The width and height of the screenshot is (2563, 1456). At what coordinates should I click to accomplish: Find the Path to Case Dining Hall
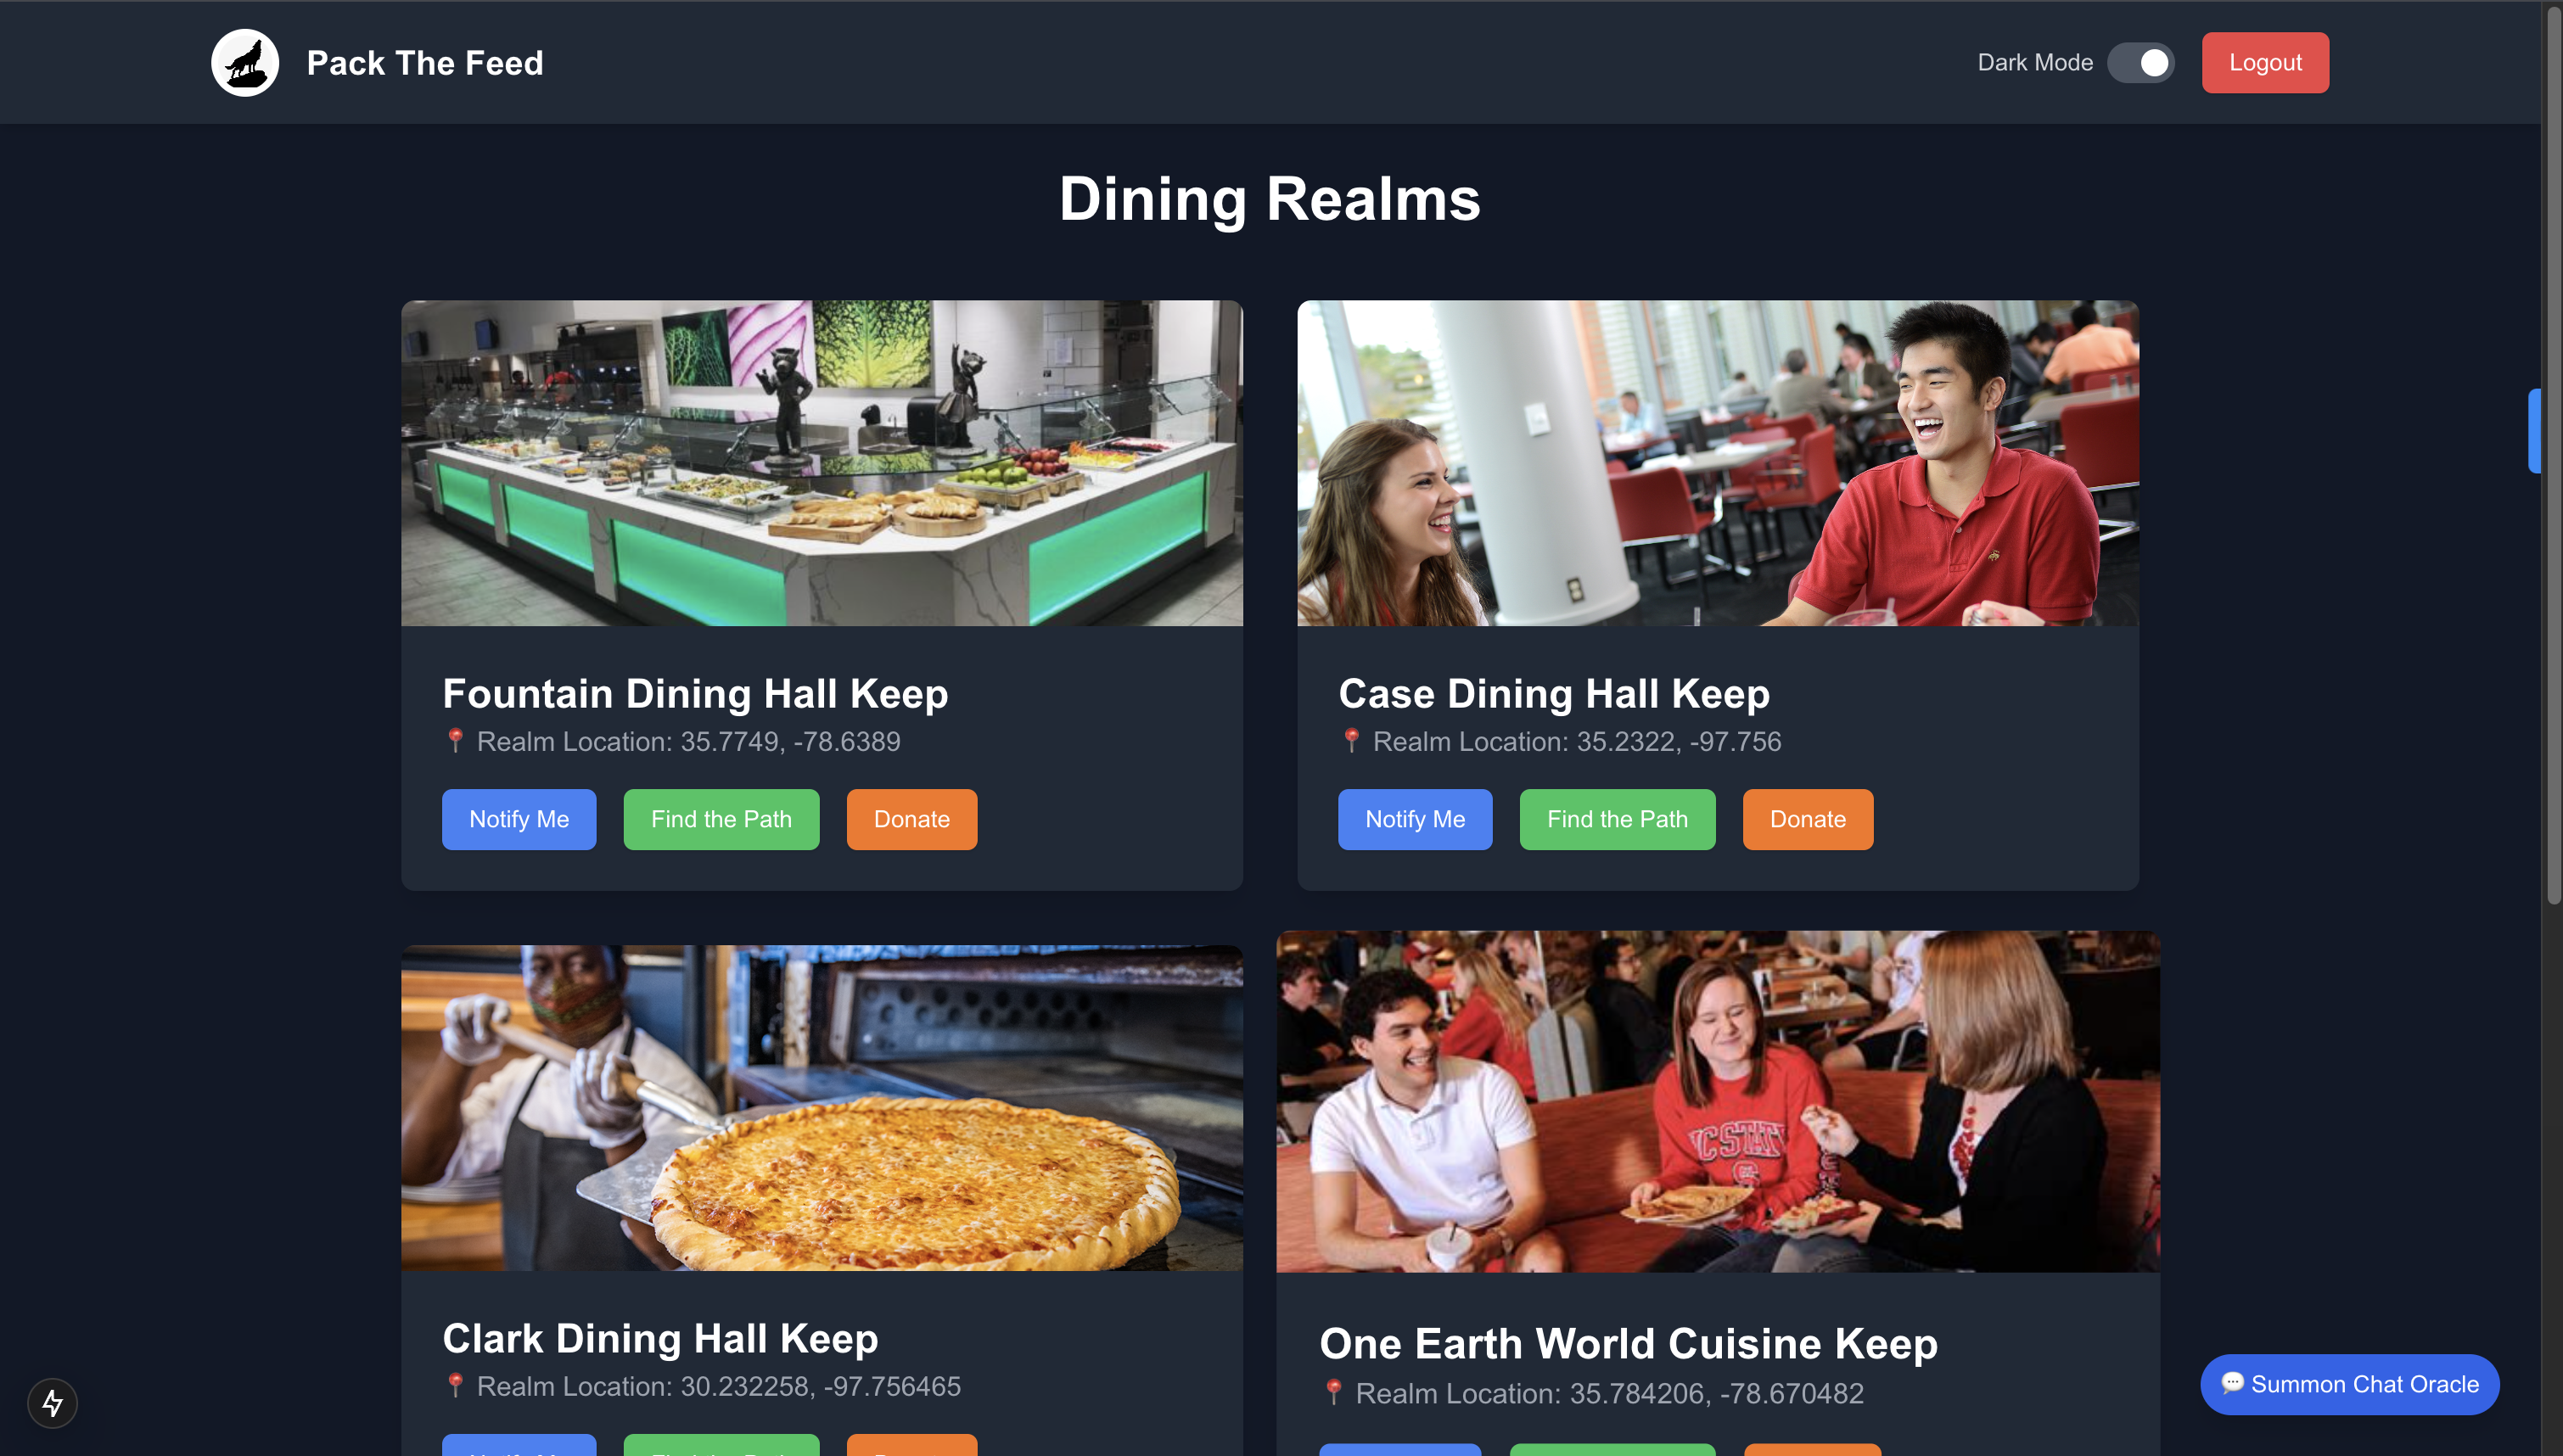pos(1617,819)
